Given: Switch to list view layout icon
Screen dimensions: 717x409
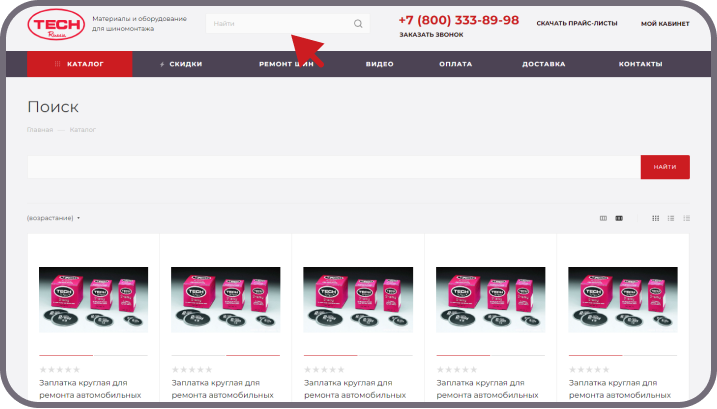Looking at the screenshot, I should coord(671,218).
